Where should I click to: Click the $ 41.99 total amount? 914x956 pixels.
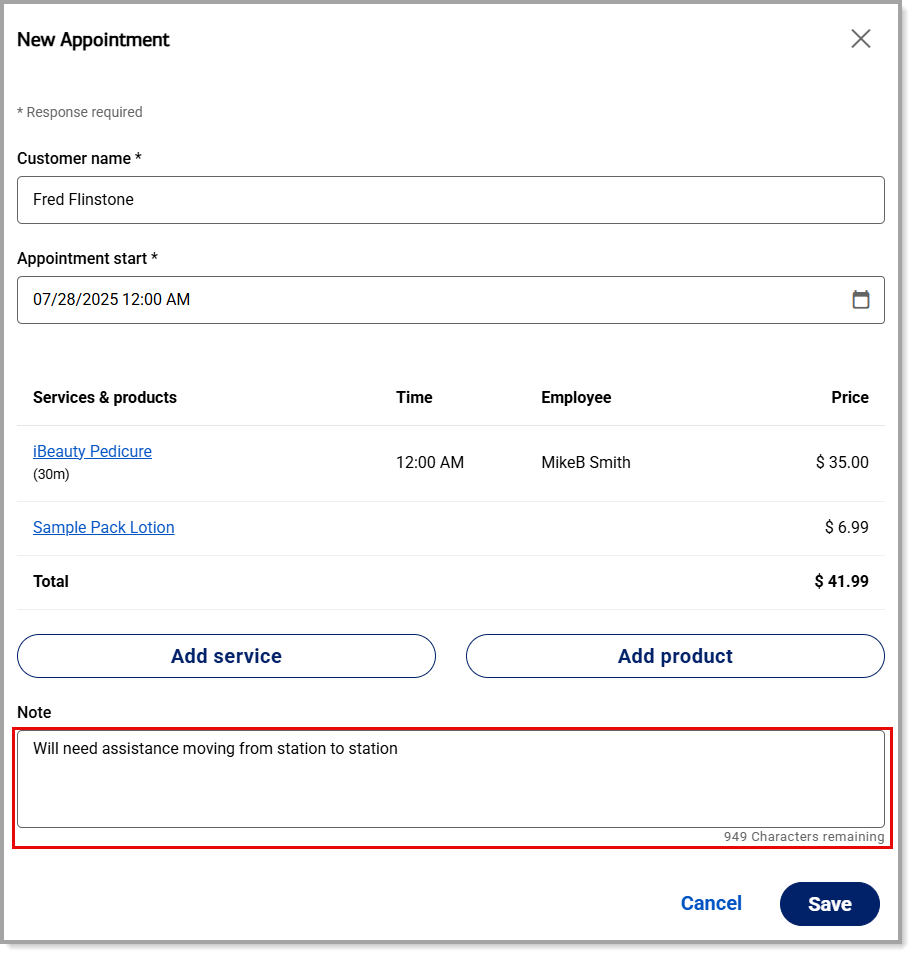point(841,582)
